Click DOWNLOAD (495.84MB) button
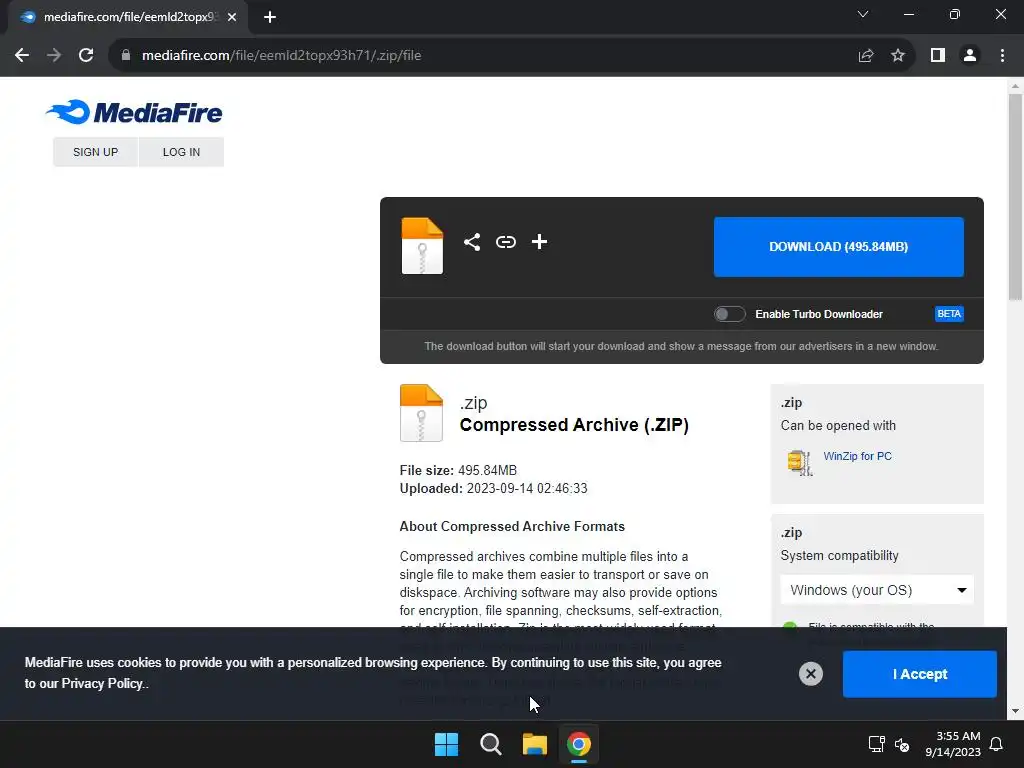Image resolution: width=1024 pixels, height=768 pixels. [839, 247]
